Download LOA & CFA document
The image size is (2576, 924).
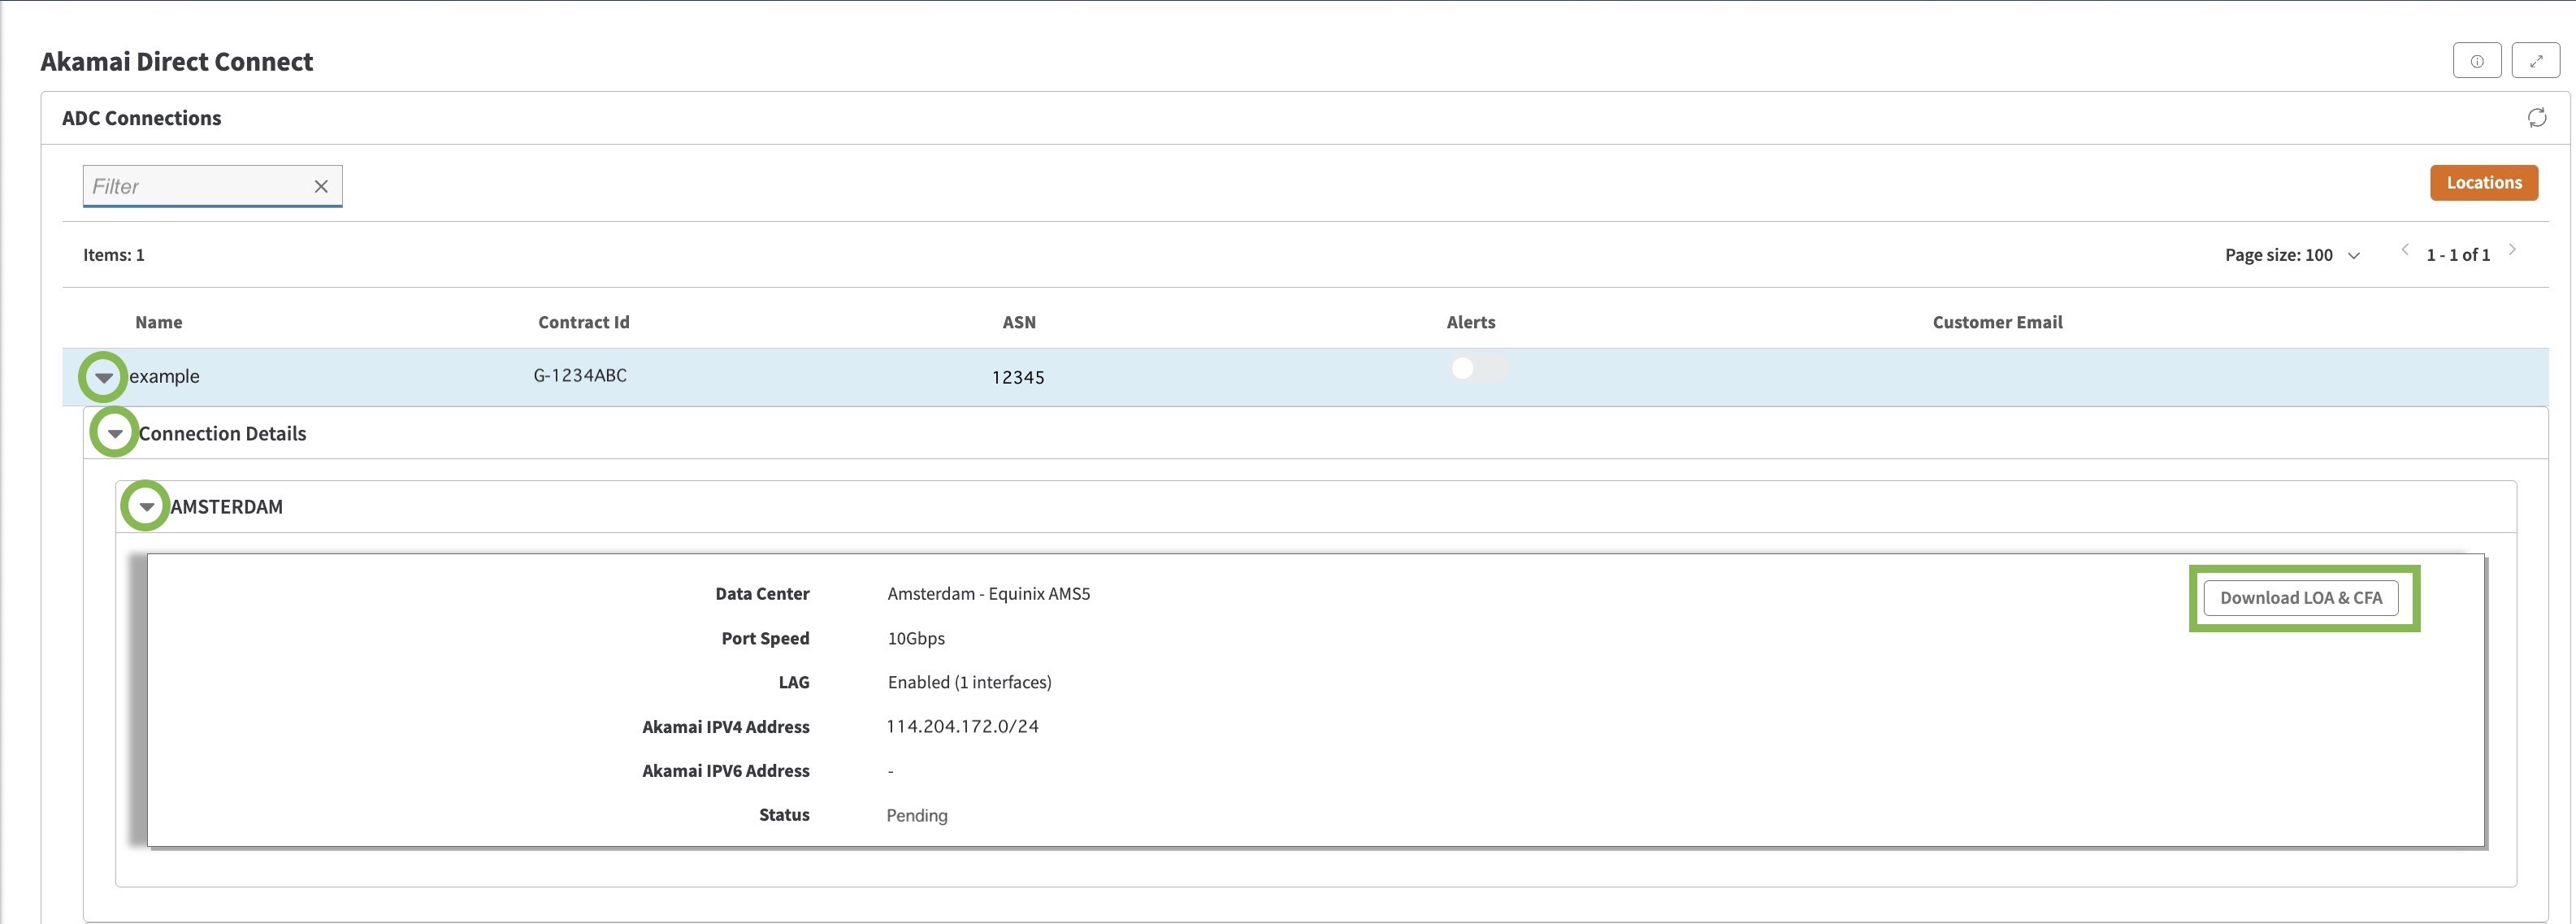(2300, 598)
